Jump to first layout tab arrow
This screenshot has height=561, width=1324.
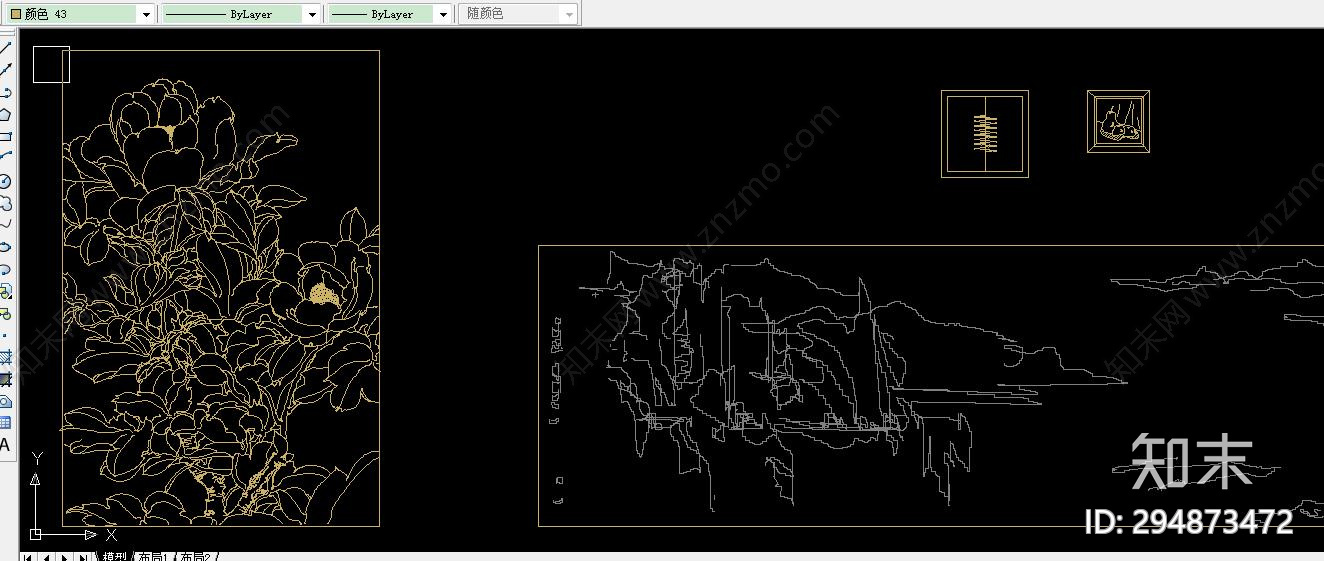28,556
